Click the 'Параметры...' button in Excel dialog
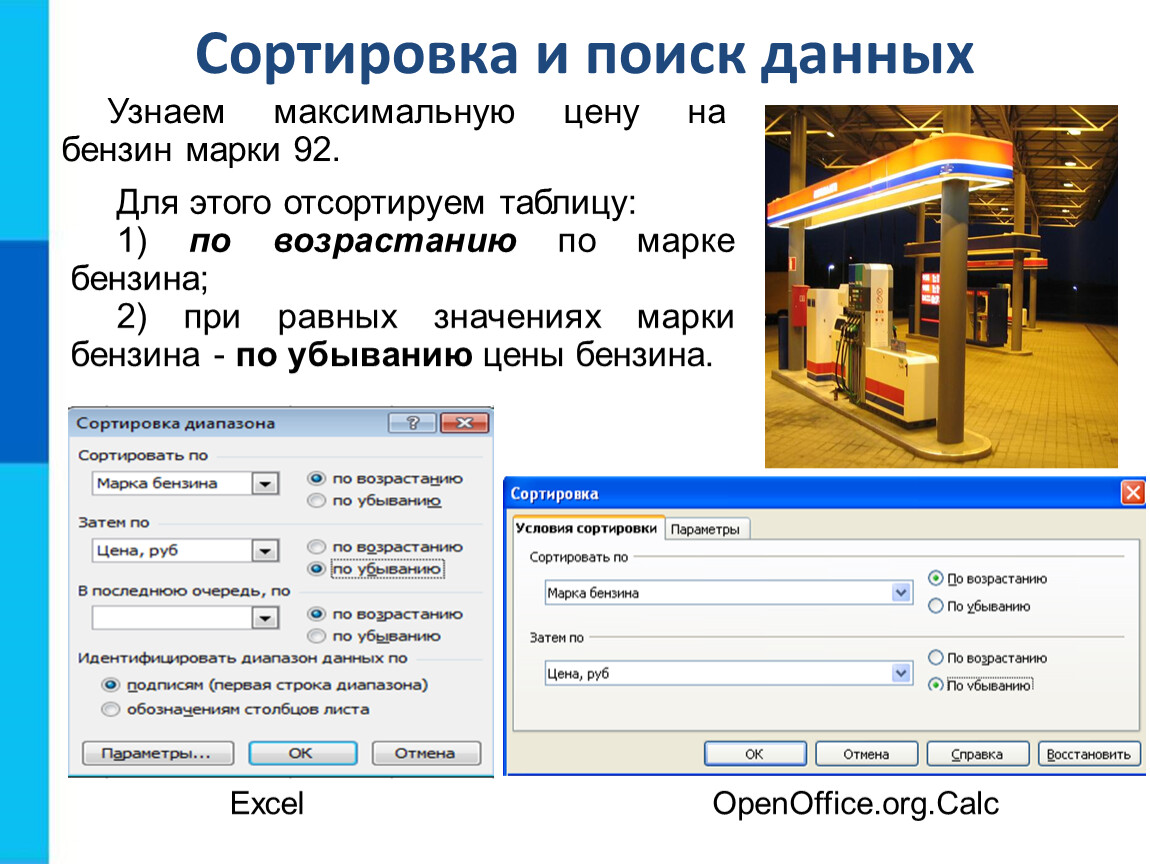The image size is (1150, 864). 157,753
